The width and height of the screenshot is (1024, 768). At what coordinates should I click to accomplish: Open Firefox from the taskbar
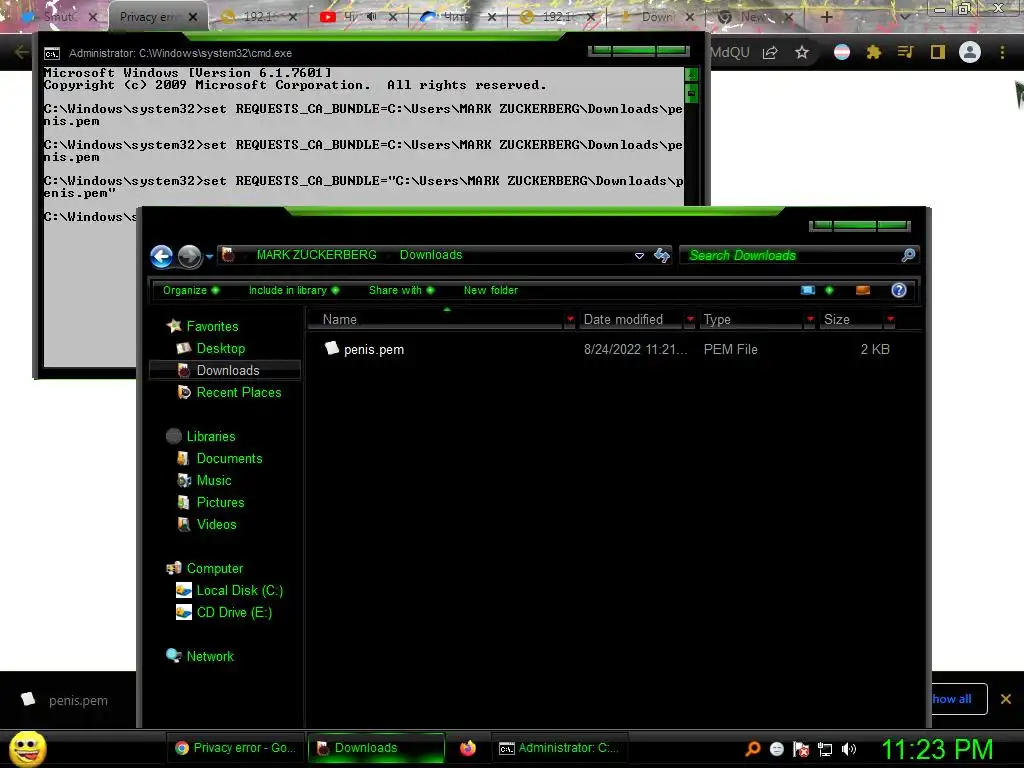point(468,748)
